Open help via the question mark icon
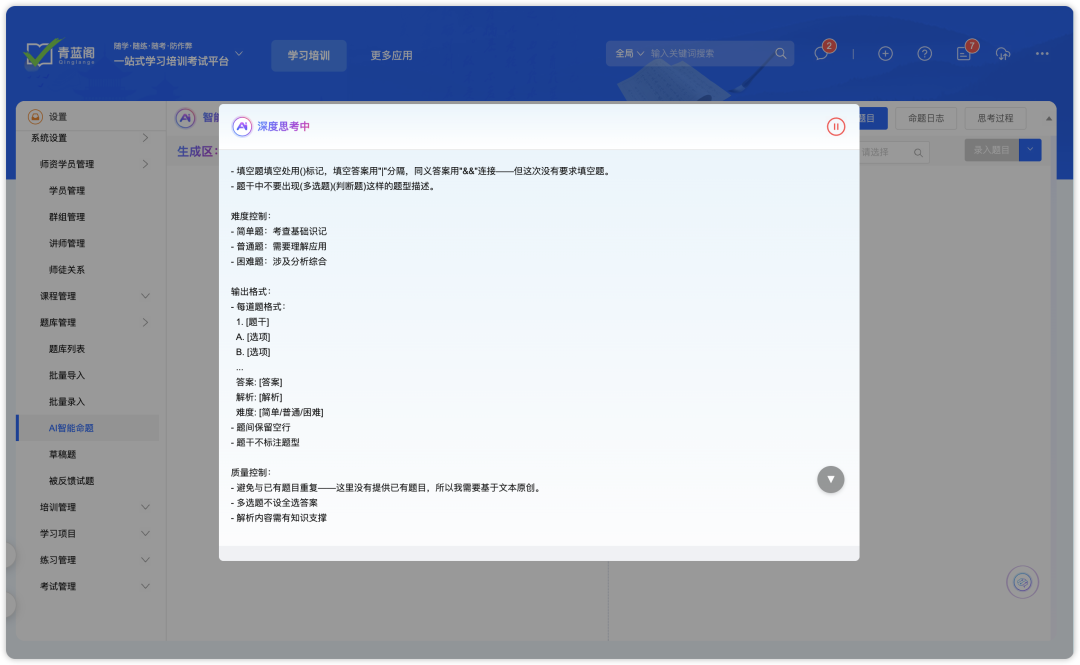This screenshot has width=1080, height=665. click(x=924, y=53)
